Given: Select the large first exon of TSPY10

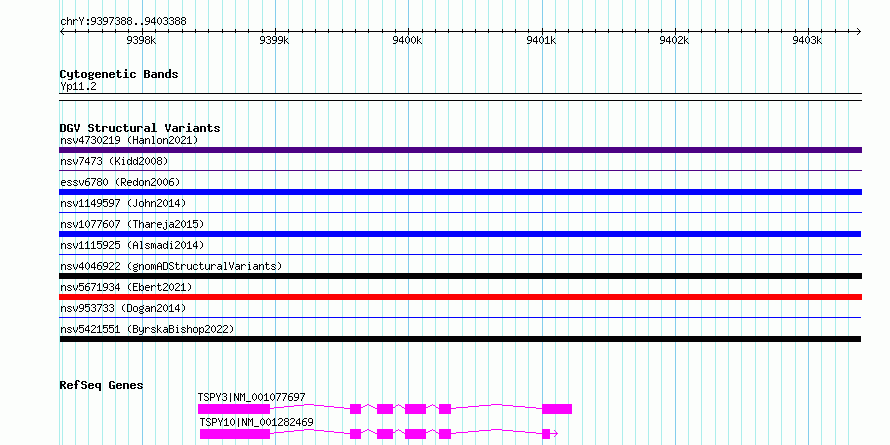Looking at the screenshot, I should click(235, 434).
